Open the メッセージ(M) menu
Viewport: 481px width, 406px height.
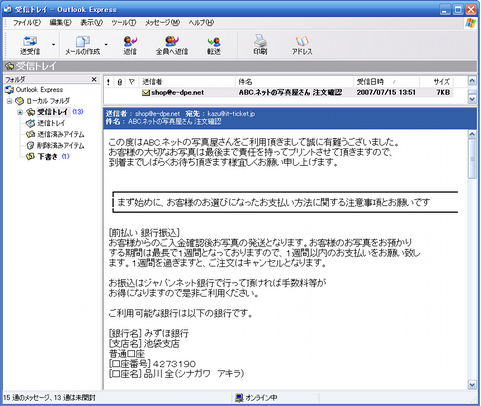coord(162,23)
